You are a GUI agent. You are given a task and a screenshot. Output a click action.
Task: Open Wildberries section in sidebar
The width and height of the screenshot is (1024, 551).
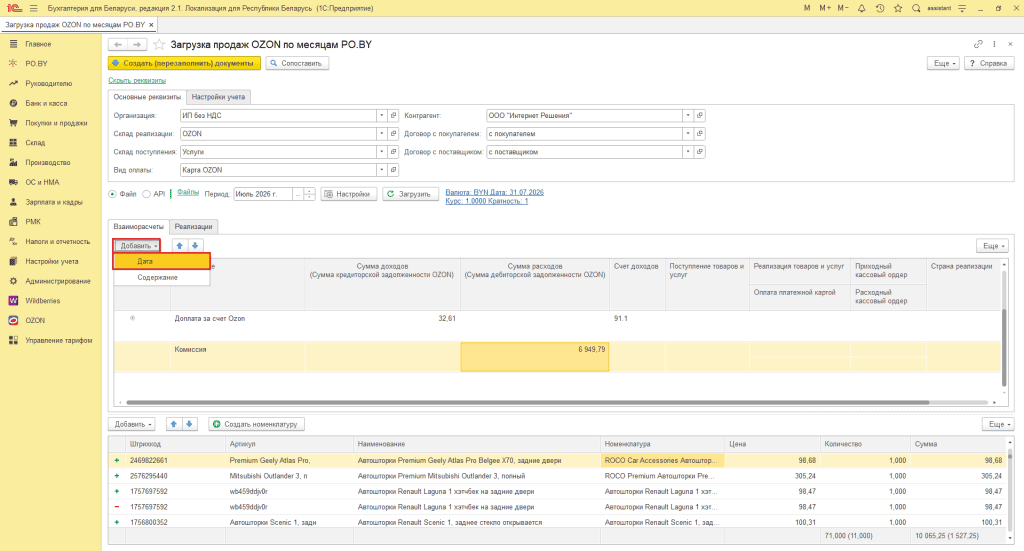(42, 301)
